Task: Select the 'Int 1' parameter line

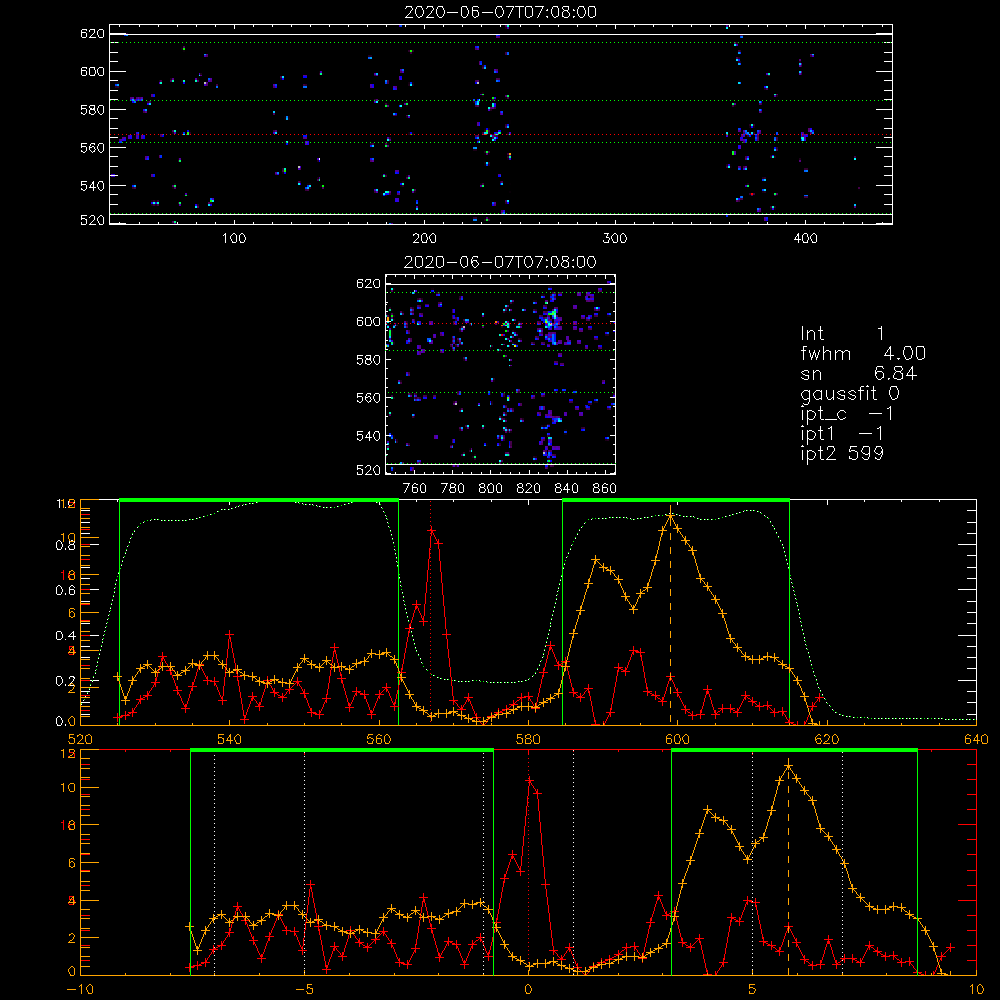Action: [x=842, y=334]
